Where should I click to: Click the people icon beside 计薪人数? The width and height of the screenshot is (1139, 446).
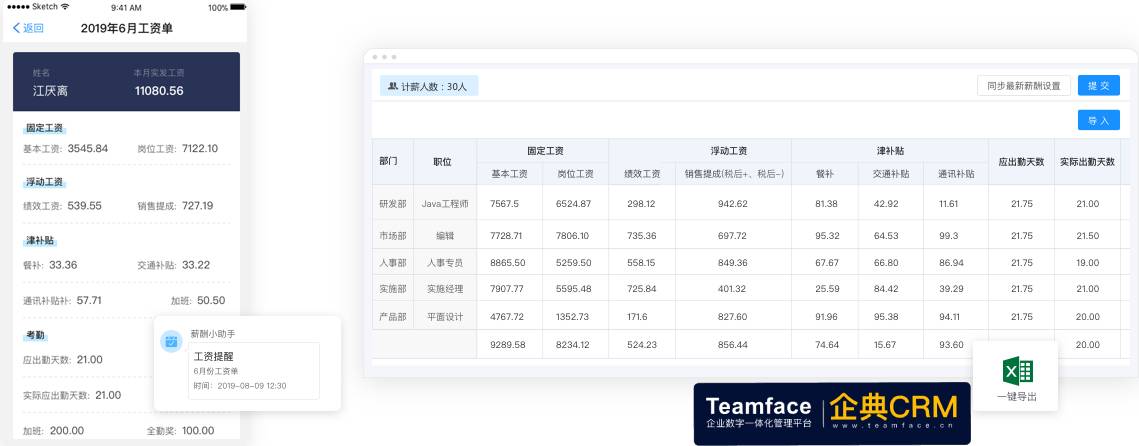coord(392,86)
